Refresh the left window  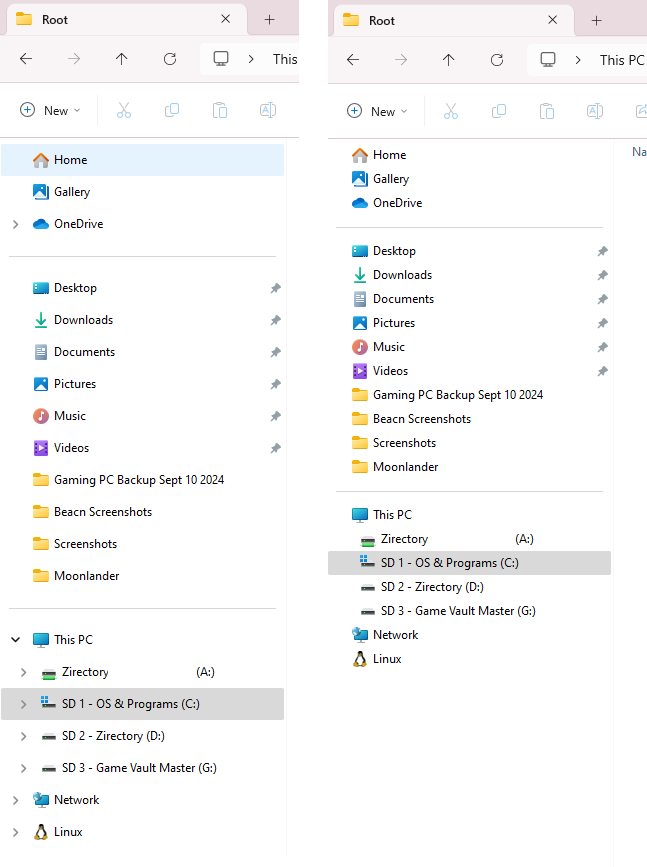[170, 59]
